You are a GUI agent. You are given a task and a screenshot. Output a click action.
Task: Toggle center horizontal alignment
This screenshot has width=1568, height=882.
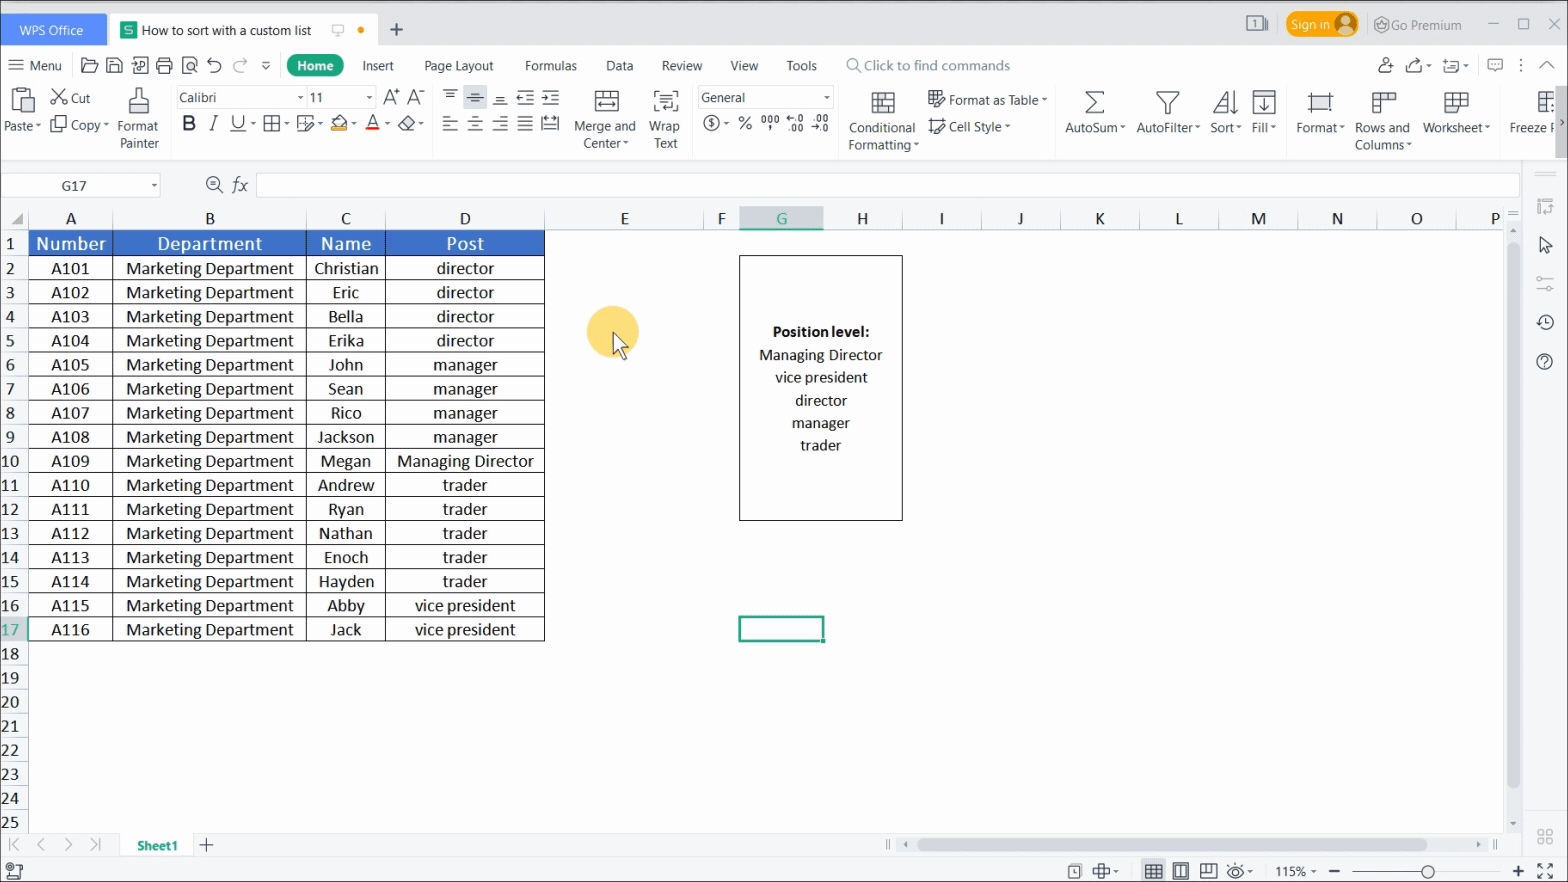(475, 123)
